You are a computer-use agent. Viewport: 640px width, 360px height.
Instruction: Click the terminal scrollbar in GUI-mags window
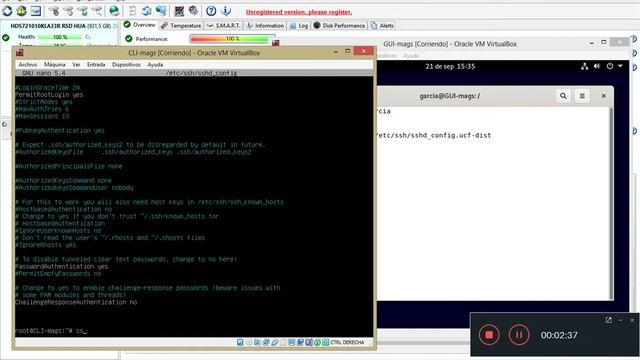pyautogui.click(x=611, y=203)
